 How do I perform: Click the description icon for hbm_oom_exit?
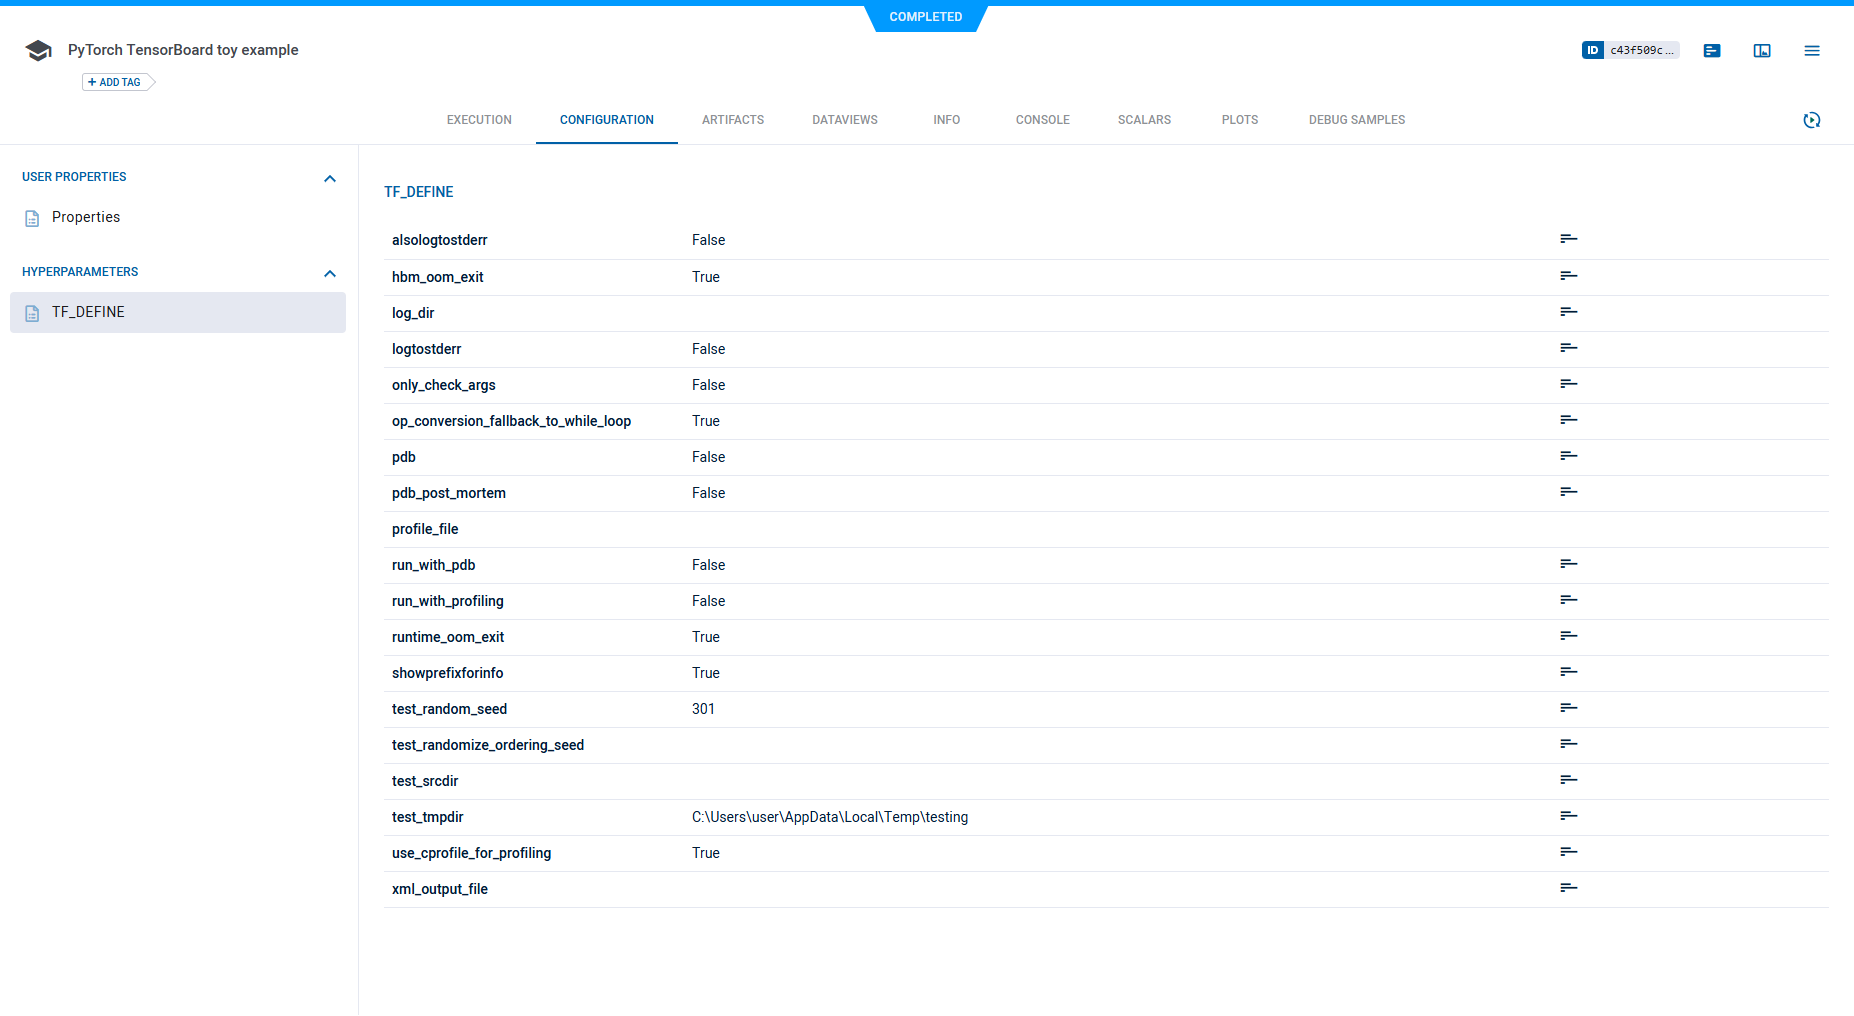click(1568, 276)
